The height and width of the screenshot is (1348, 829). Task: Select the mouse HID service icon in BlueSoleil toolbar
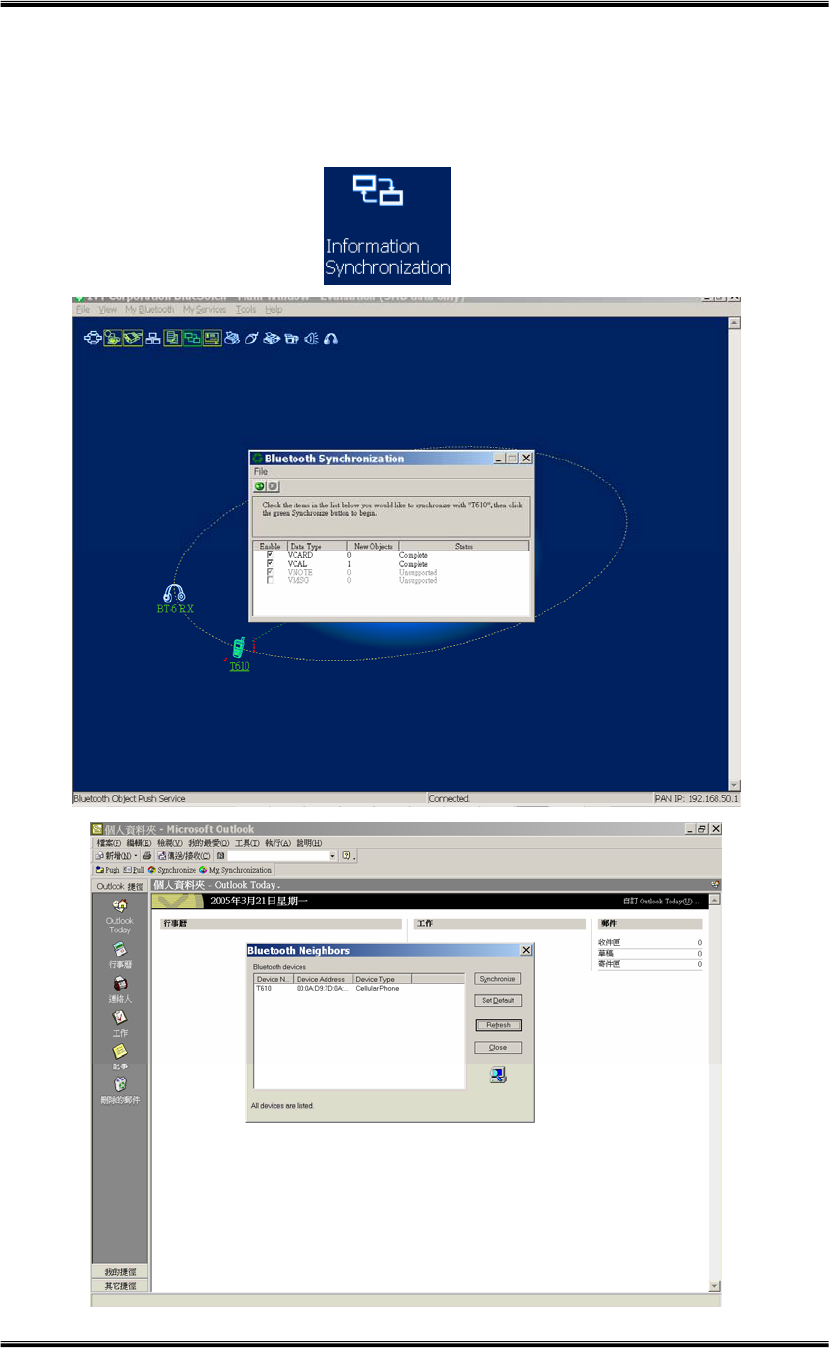(251, 338)
